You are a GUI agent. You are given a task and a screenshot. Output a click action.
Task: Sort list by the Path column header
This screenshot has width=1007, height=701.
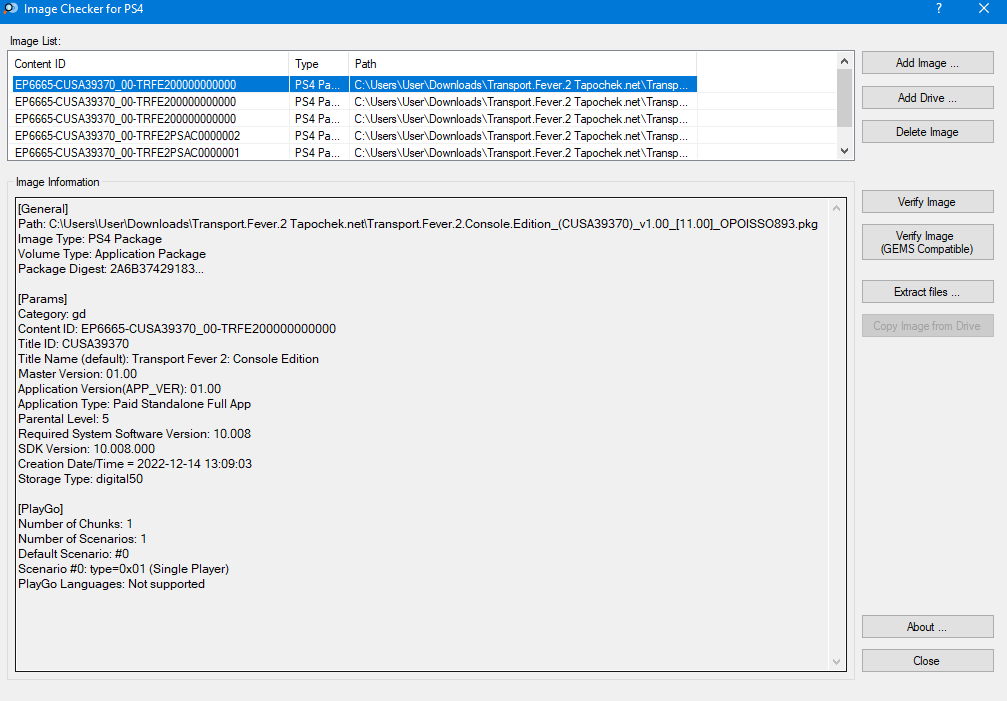point(523,64)
